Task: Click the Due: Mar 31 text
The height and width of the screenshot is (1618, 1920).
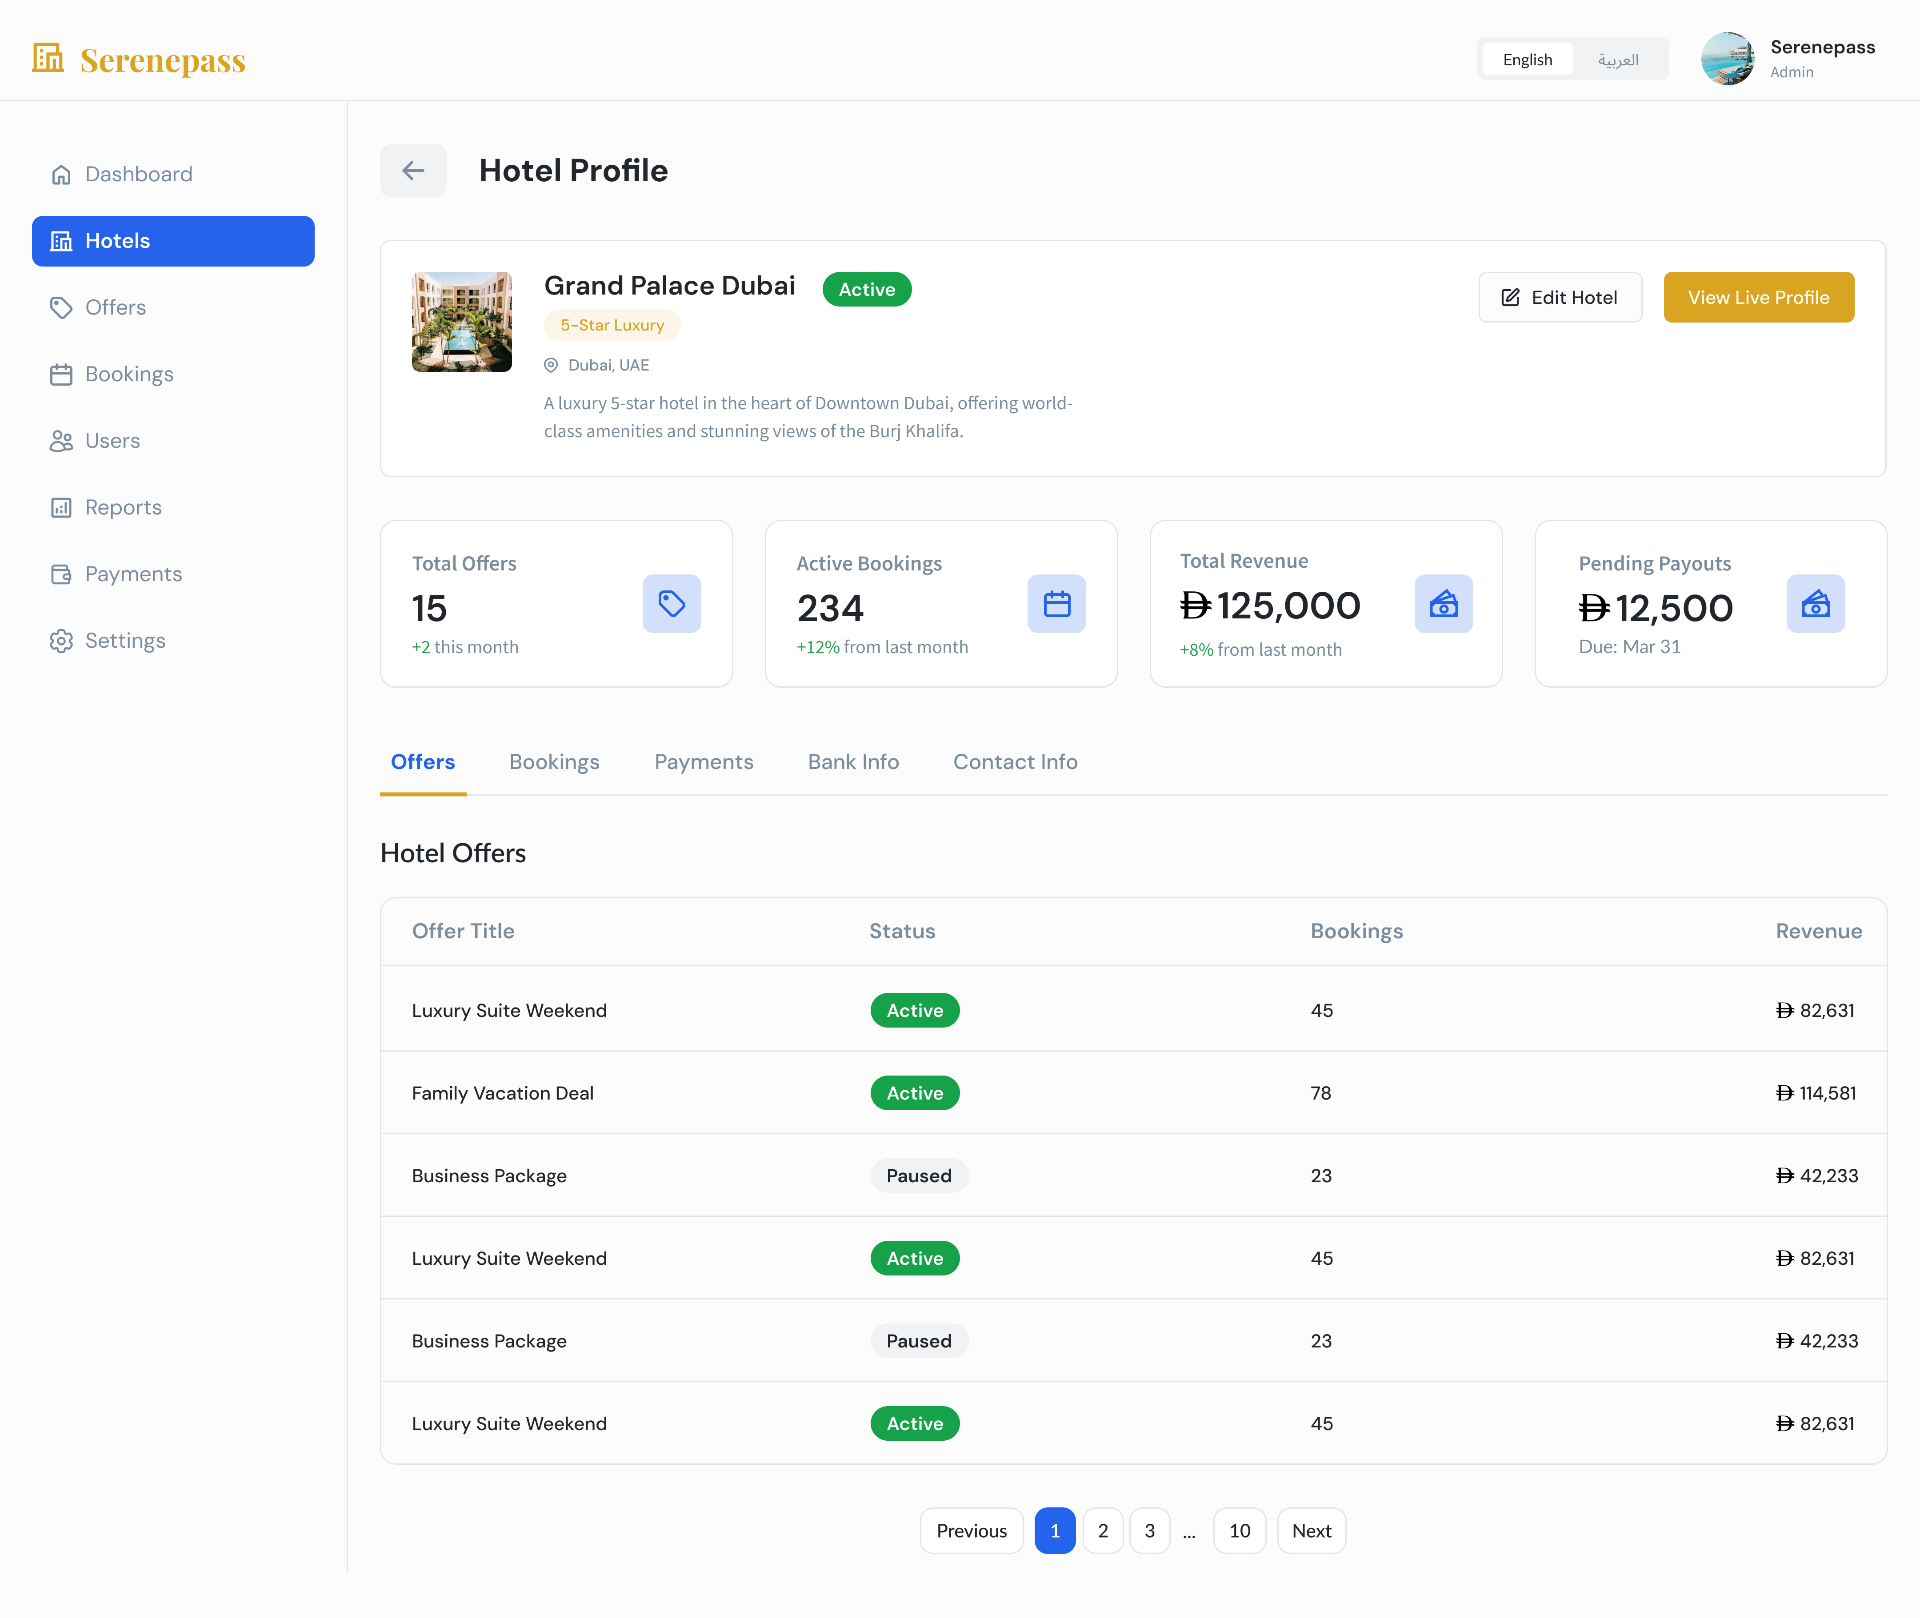Action: pyautogui.click(x=1629, y=647)
